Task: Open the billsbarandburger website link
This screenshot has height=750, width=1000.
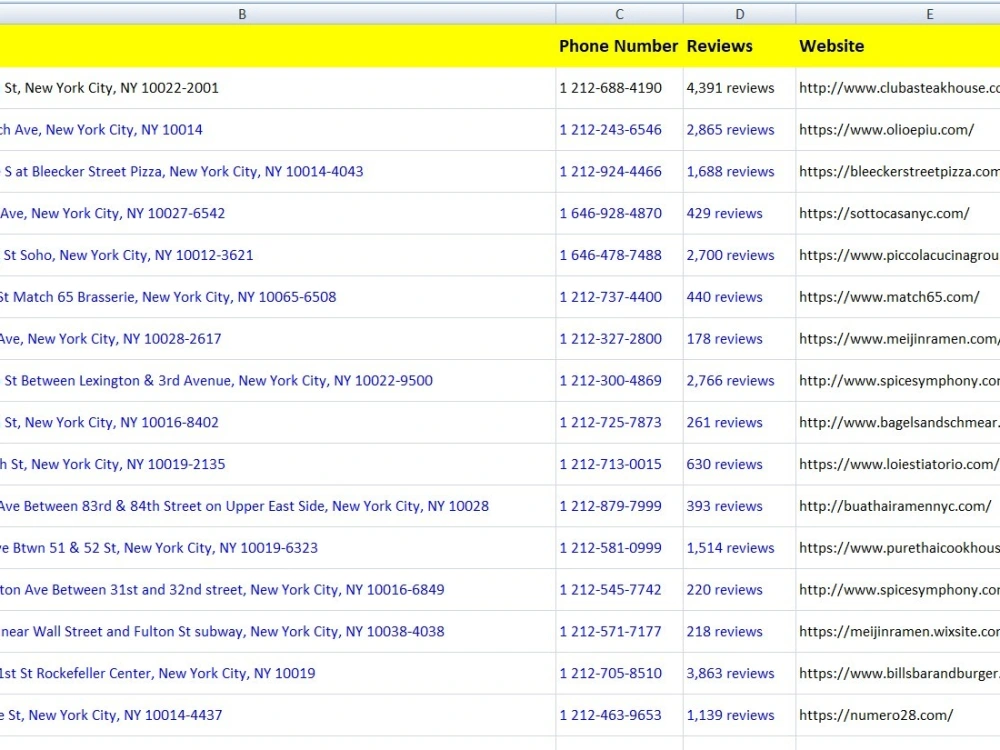Action: point(899,673)
